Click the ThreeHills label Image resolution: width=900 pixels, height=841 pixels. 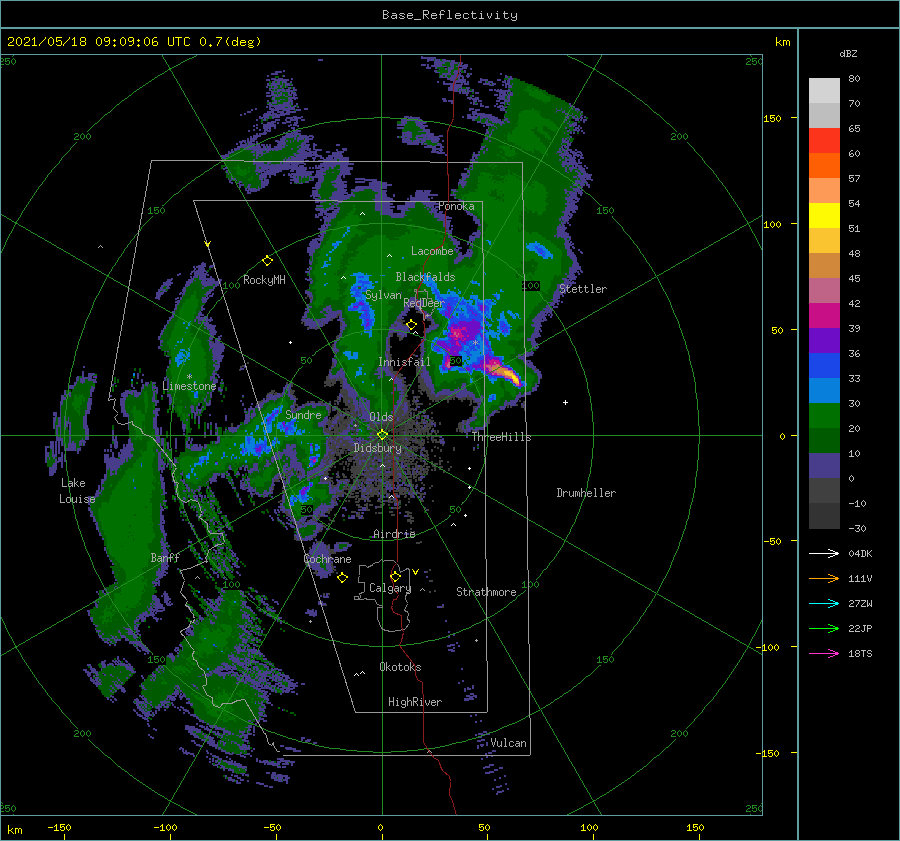click(x=501, y=437)
